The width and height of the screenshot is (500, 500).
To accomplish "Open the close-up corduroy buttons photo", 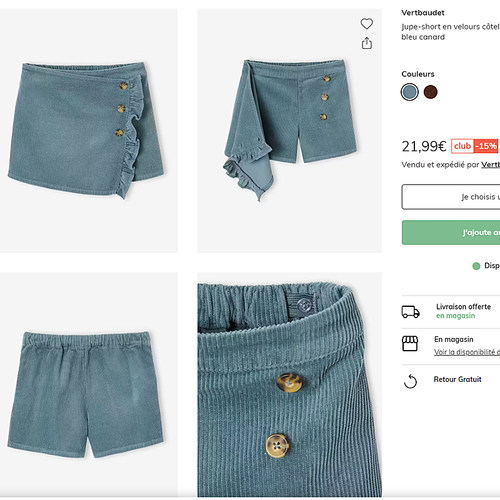I will click(289, 384).
